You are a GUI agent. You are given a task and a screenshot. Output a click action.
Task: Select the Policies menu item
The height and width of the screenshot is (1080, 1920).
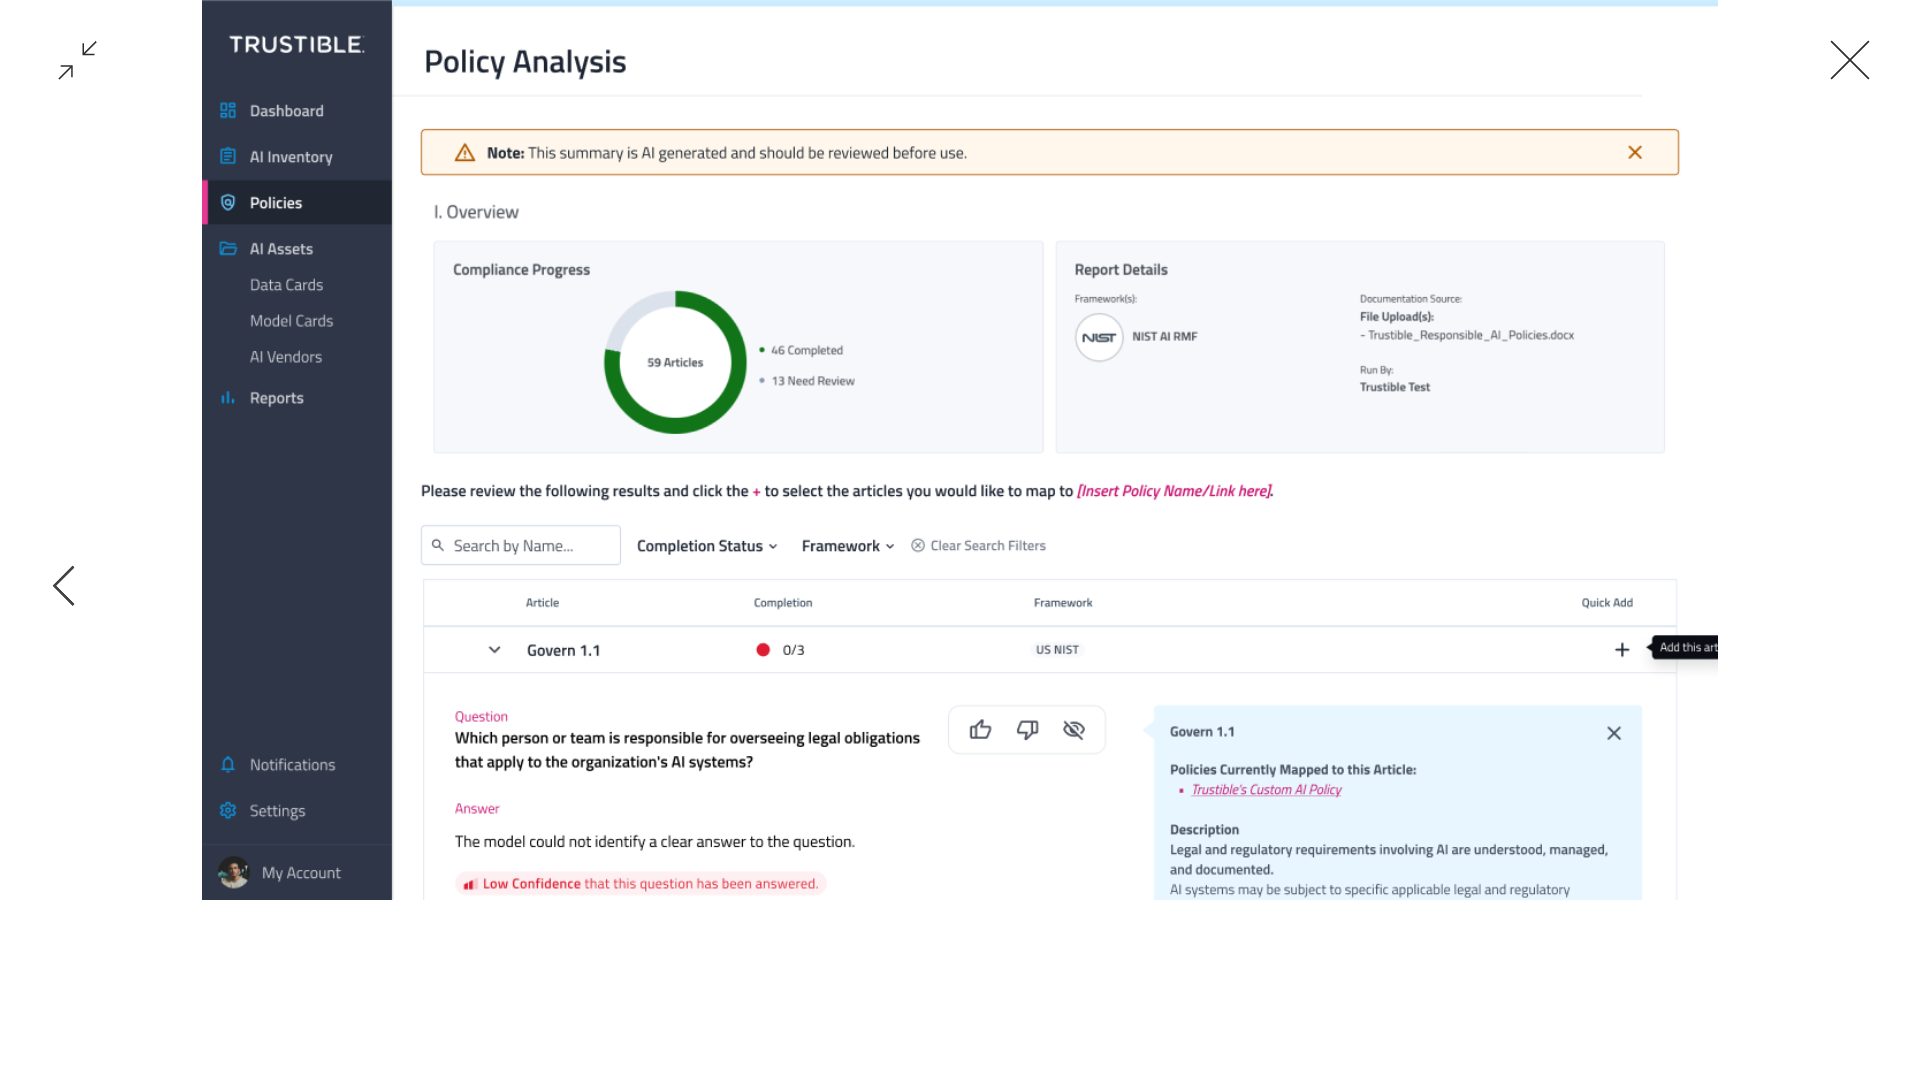click(276, 202)
